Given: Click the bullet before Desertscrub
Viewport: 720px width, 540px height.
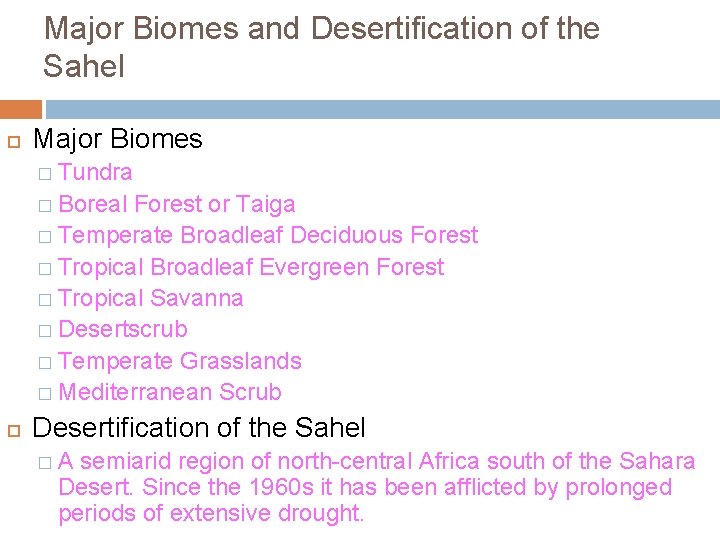Looking at the screenshot, I should pos(45,331).
